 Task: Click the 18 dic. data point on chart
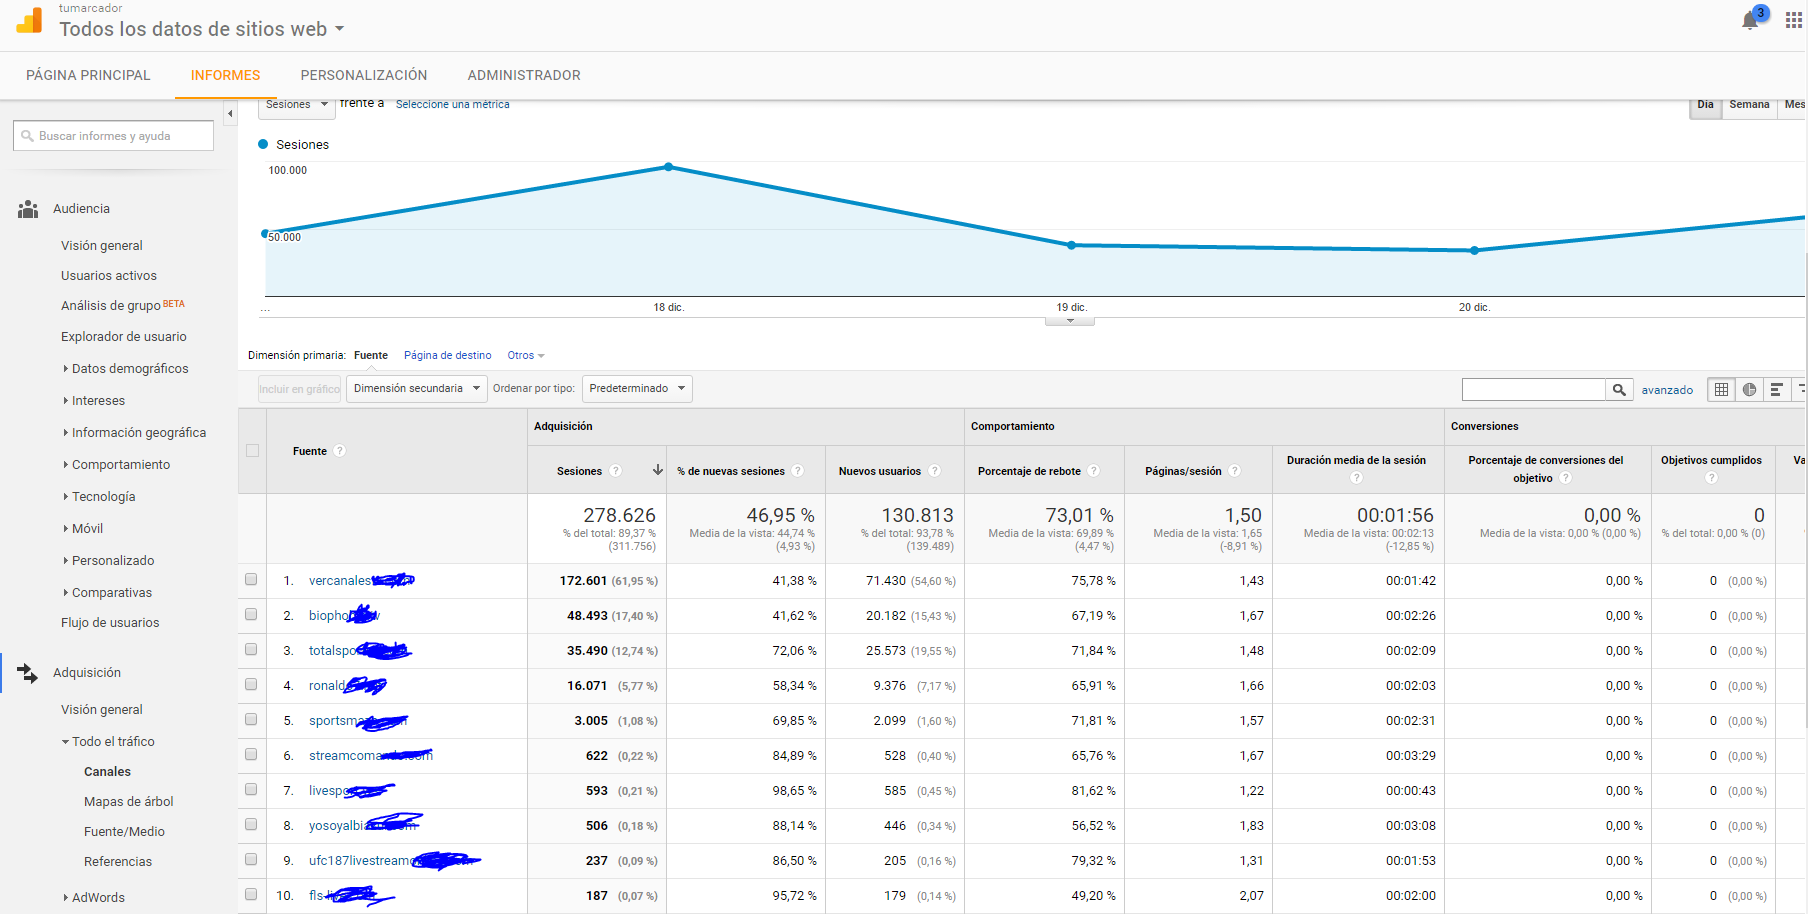[669, 167]
